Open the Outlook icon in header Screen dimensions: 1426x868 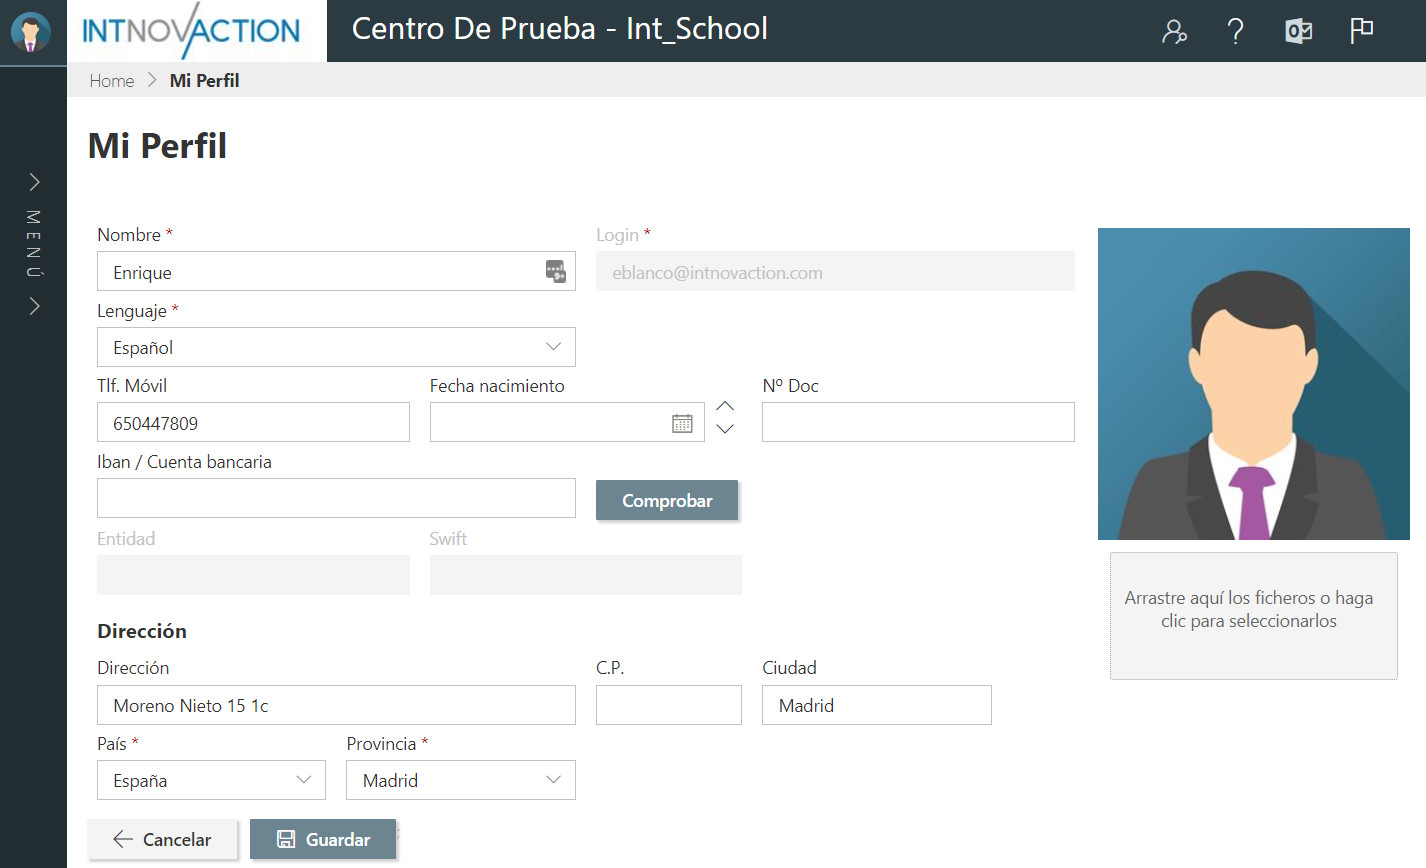(x=1298, y=32)
